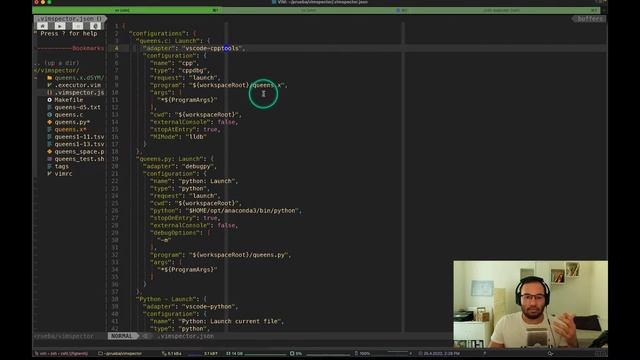Click the anaconda3 python path value
The height and width of the screenshot is (360, 640).
click(x=242, y=211)
